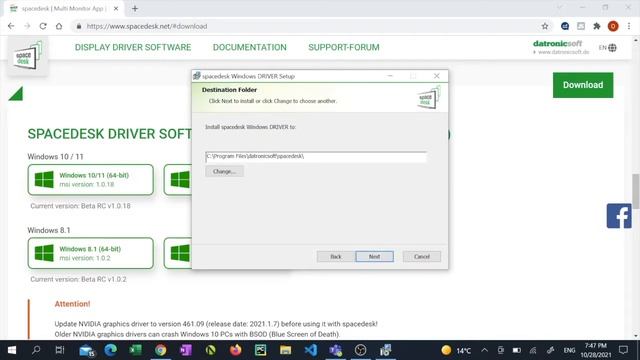
Task: Open File Explorer from the taskbar
Action: [x=285, y=350]
